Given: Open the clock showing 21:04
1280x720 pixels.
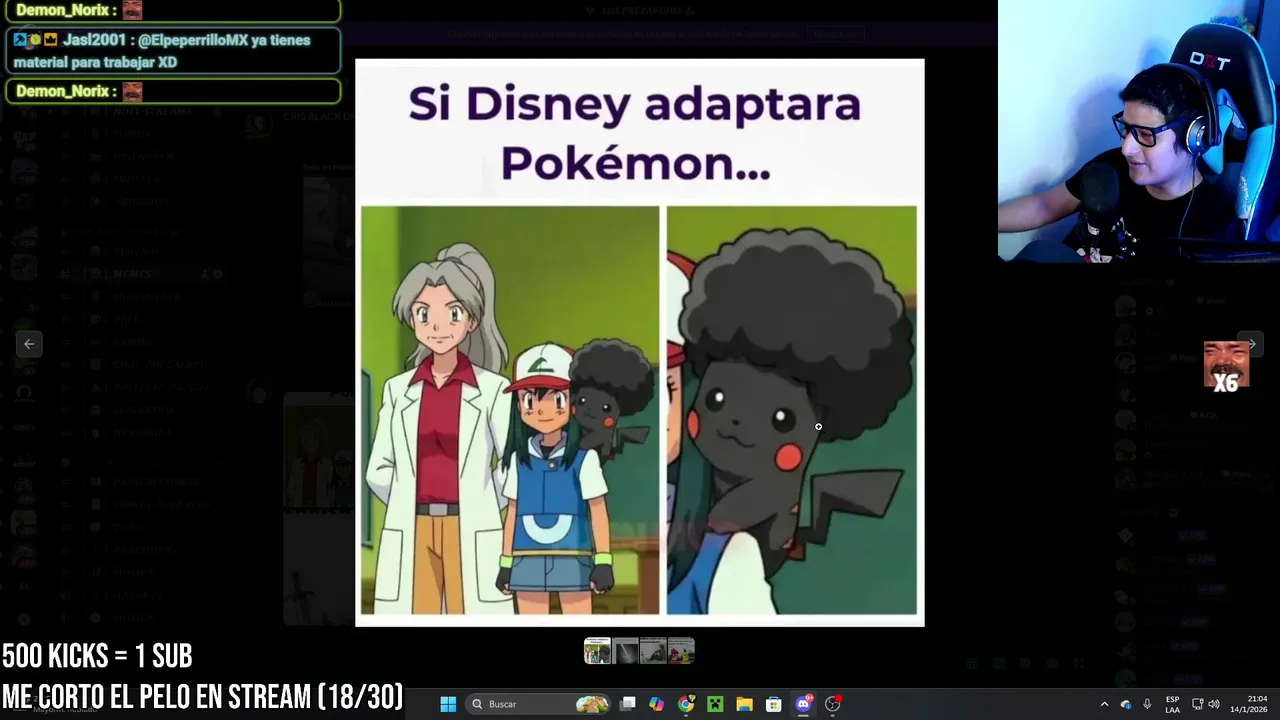Looking at the screenshot, I should click(1248, 704).
